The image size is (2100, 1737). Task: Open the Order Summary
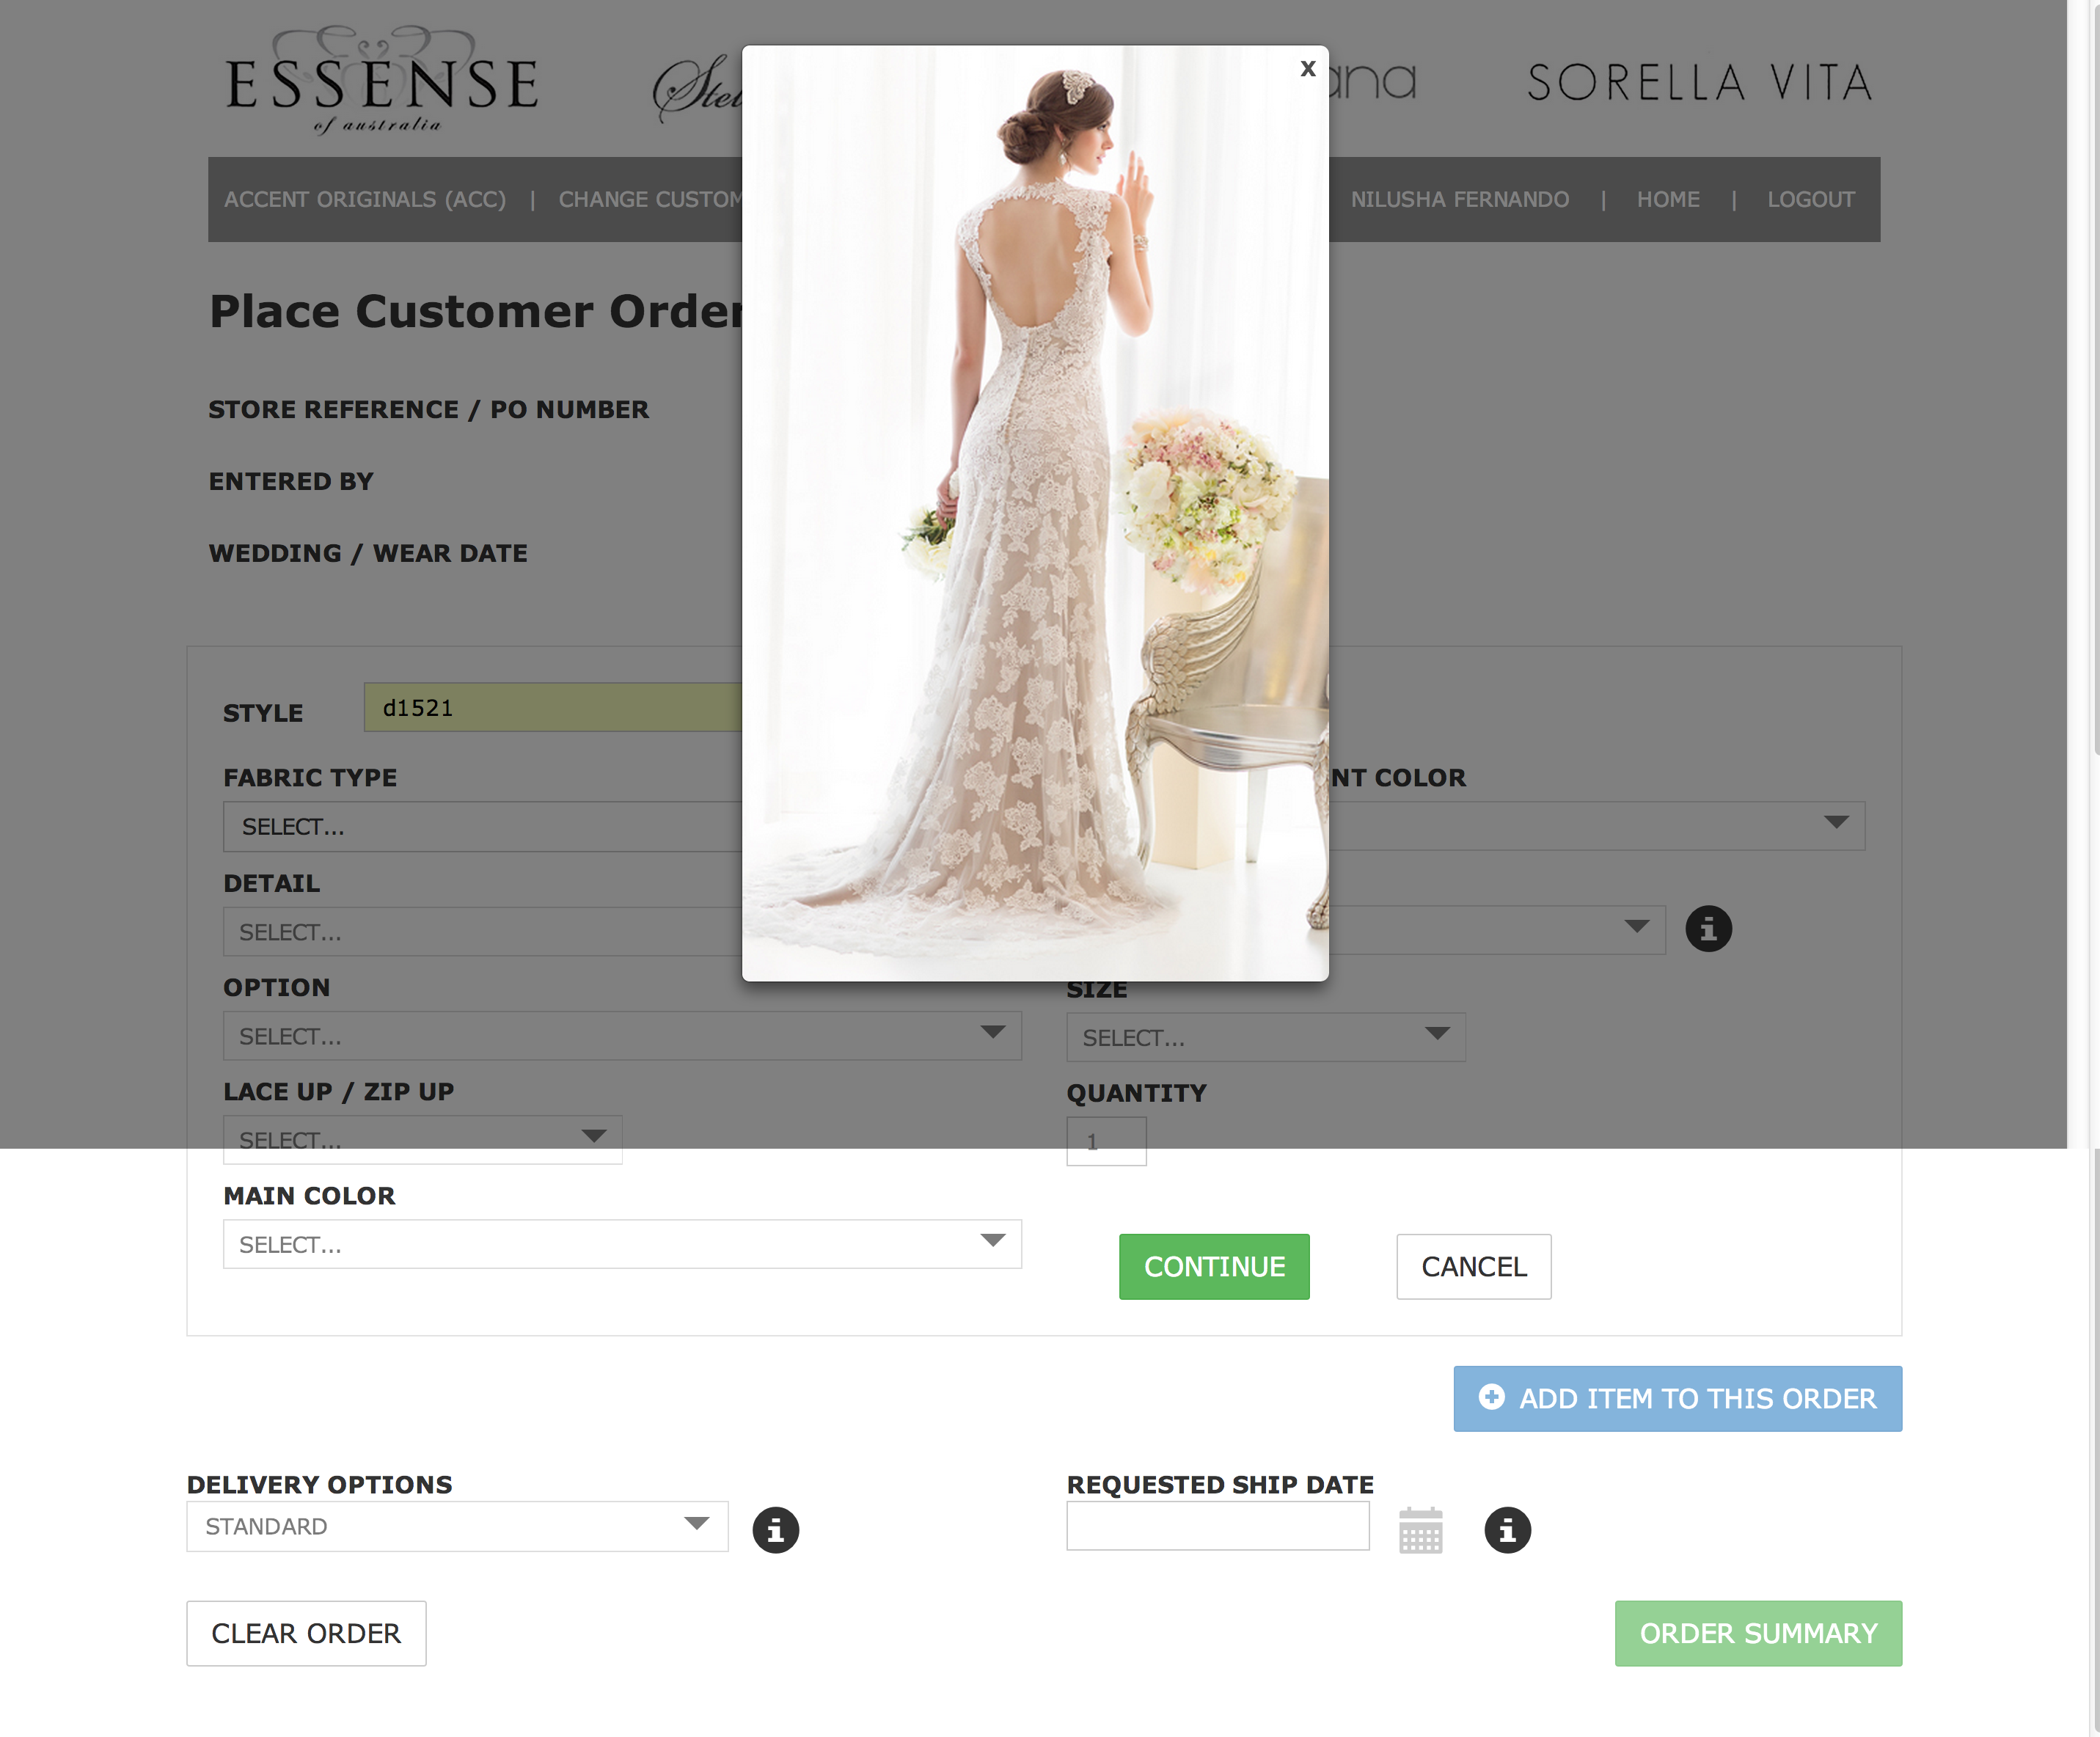coord(1758,1633)
